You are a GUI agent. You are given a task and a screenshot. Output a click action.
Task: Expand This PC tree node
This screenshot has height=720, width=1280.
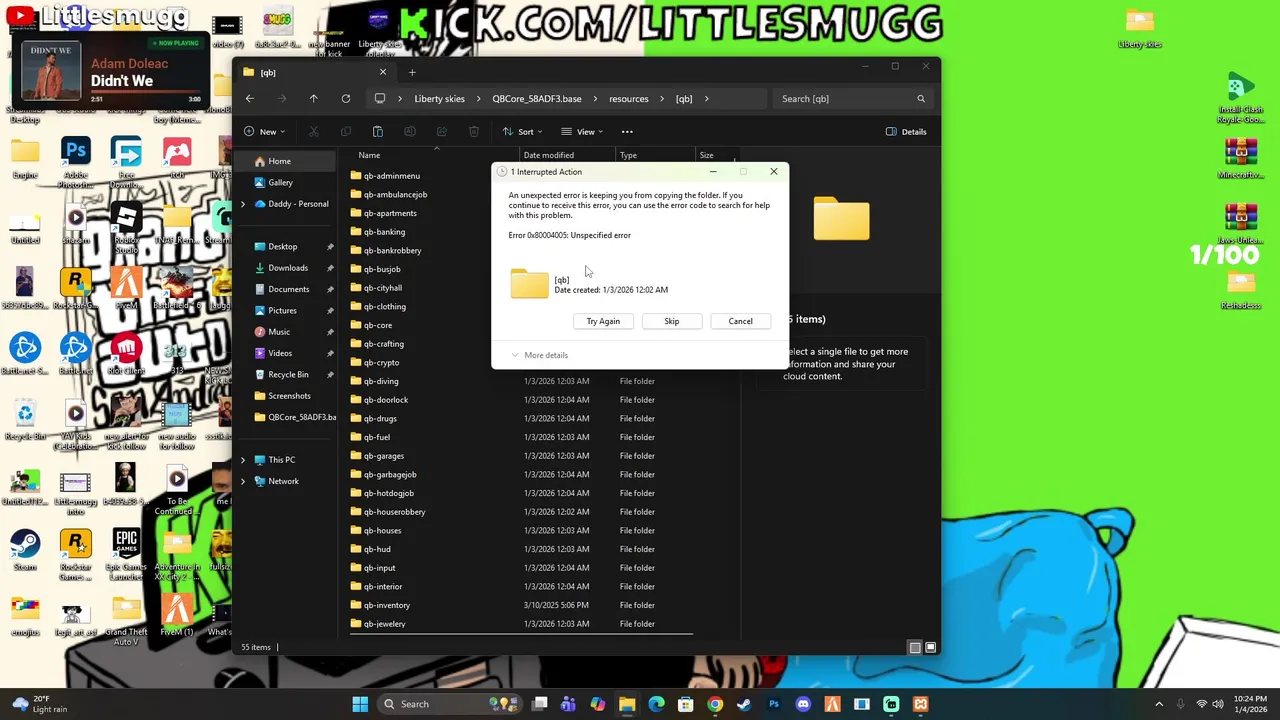[243, 460]
